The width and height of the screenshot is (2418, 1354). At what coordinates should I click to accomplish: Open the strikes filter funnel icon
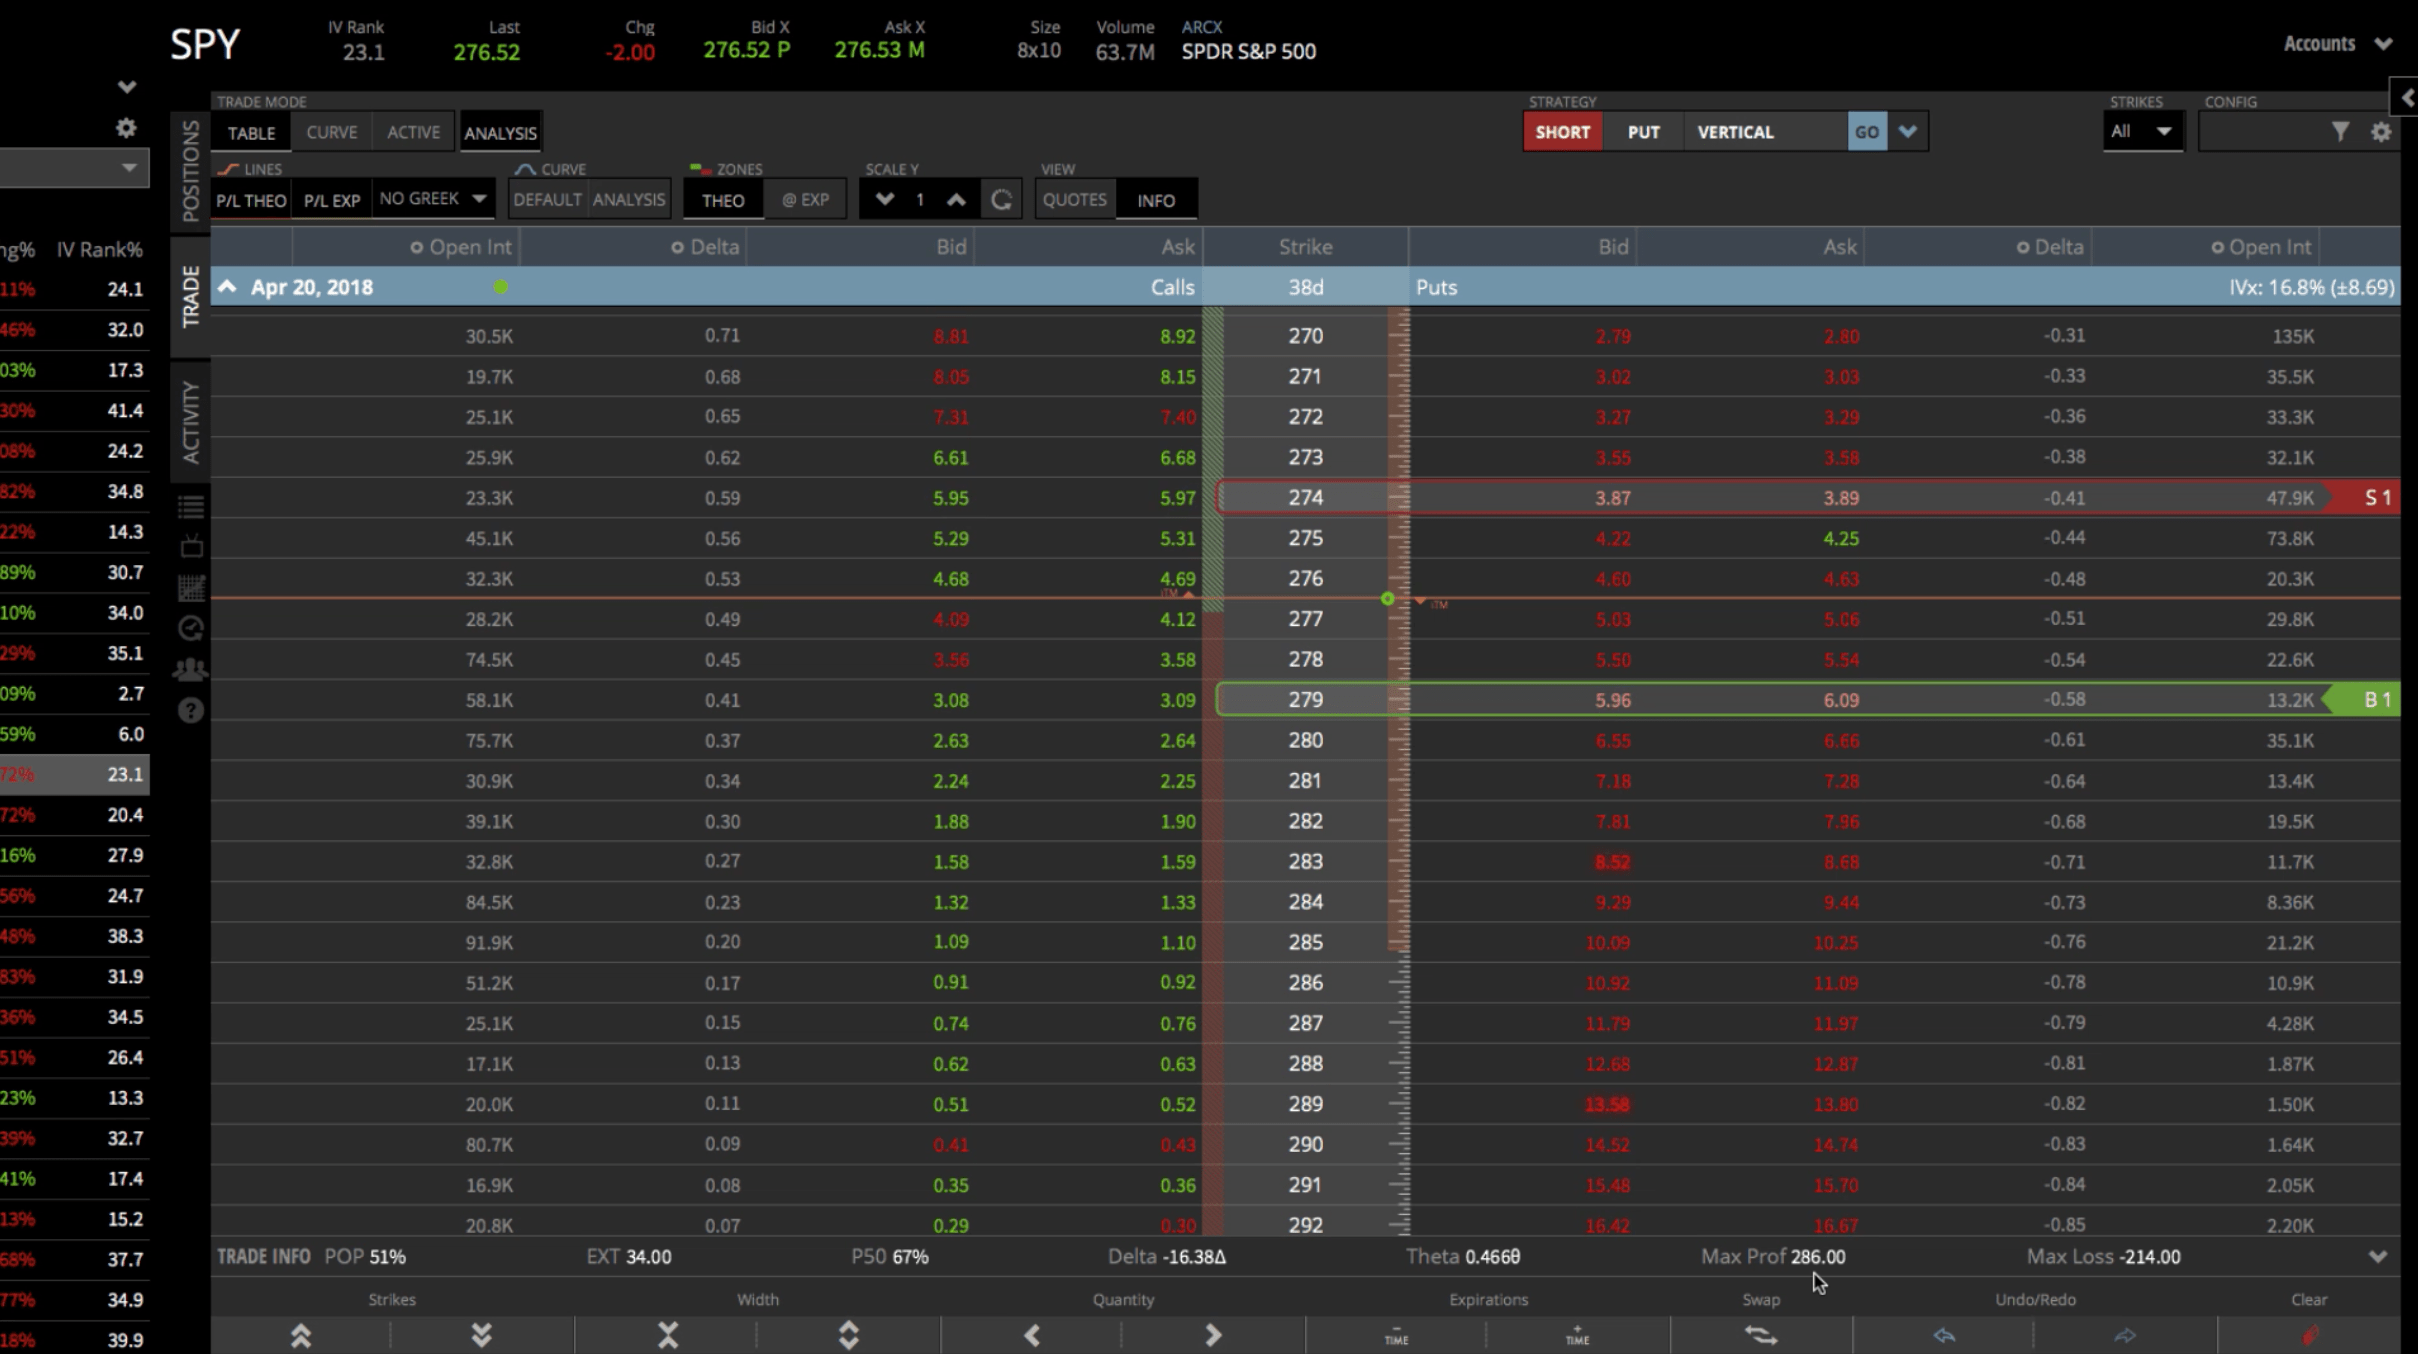2340,131
